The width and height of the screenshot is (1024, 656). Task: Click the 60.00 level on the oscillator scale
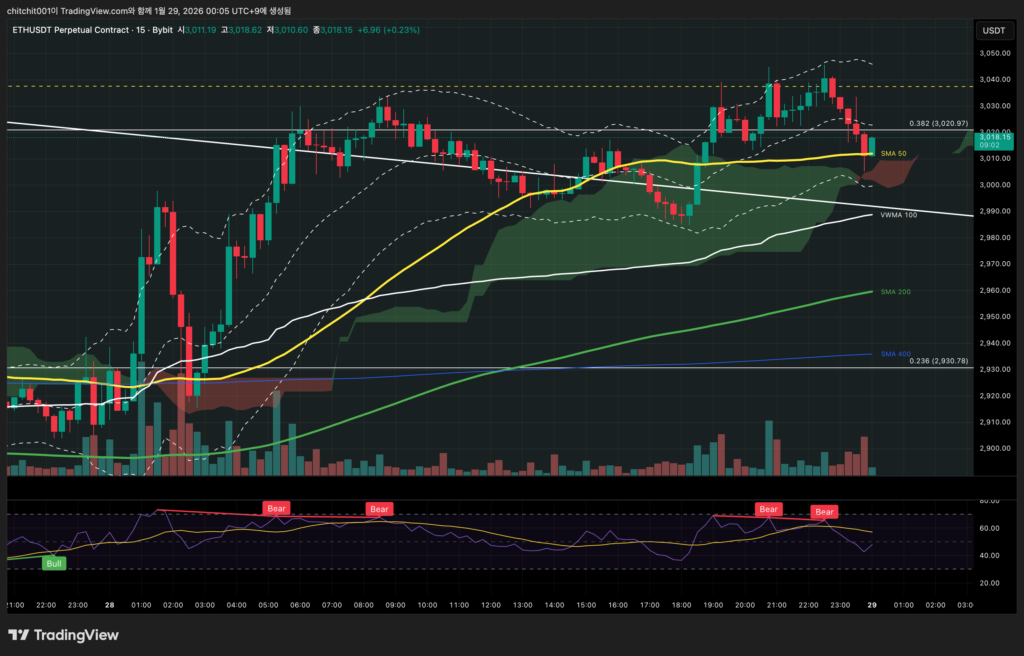(990, 528)
